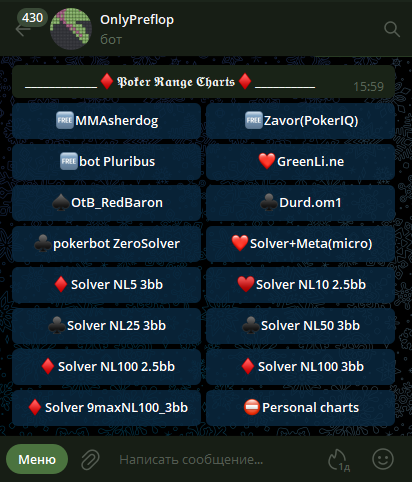This screenshot has width=412, height=482.
Task: Open Solver NL10 2.5bb chart
Action: pyautogui.click(x=300, y=285)
